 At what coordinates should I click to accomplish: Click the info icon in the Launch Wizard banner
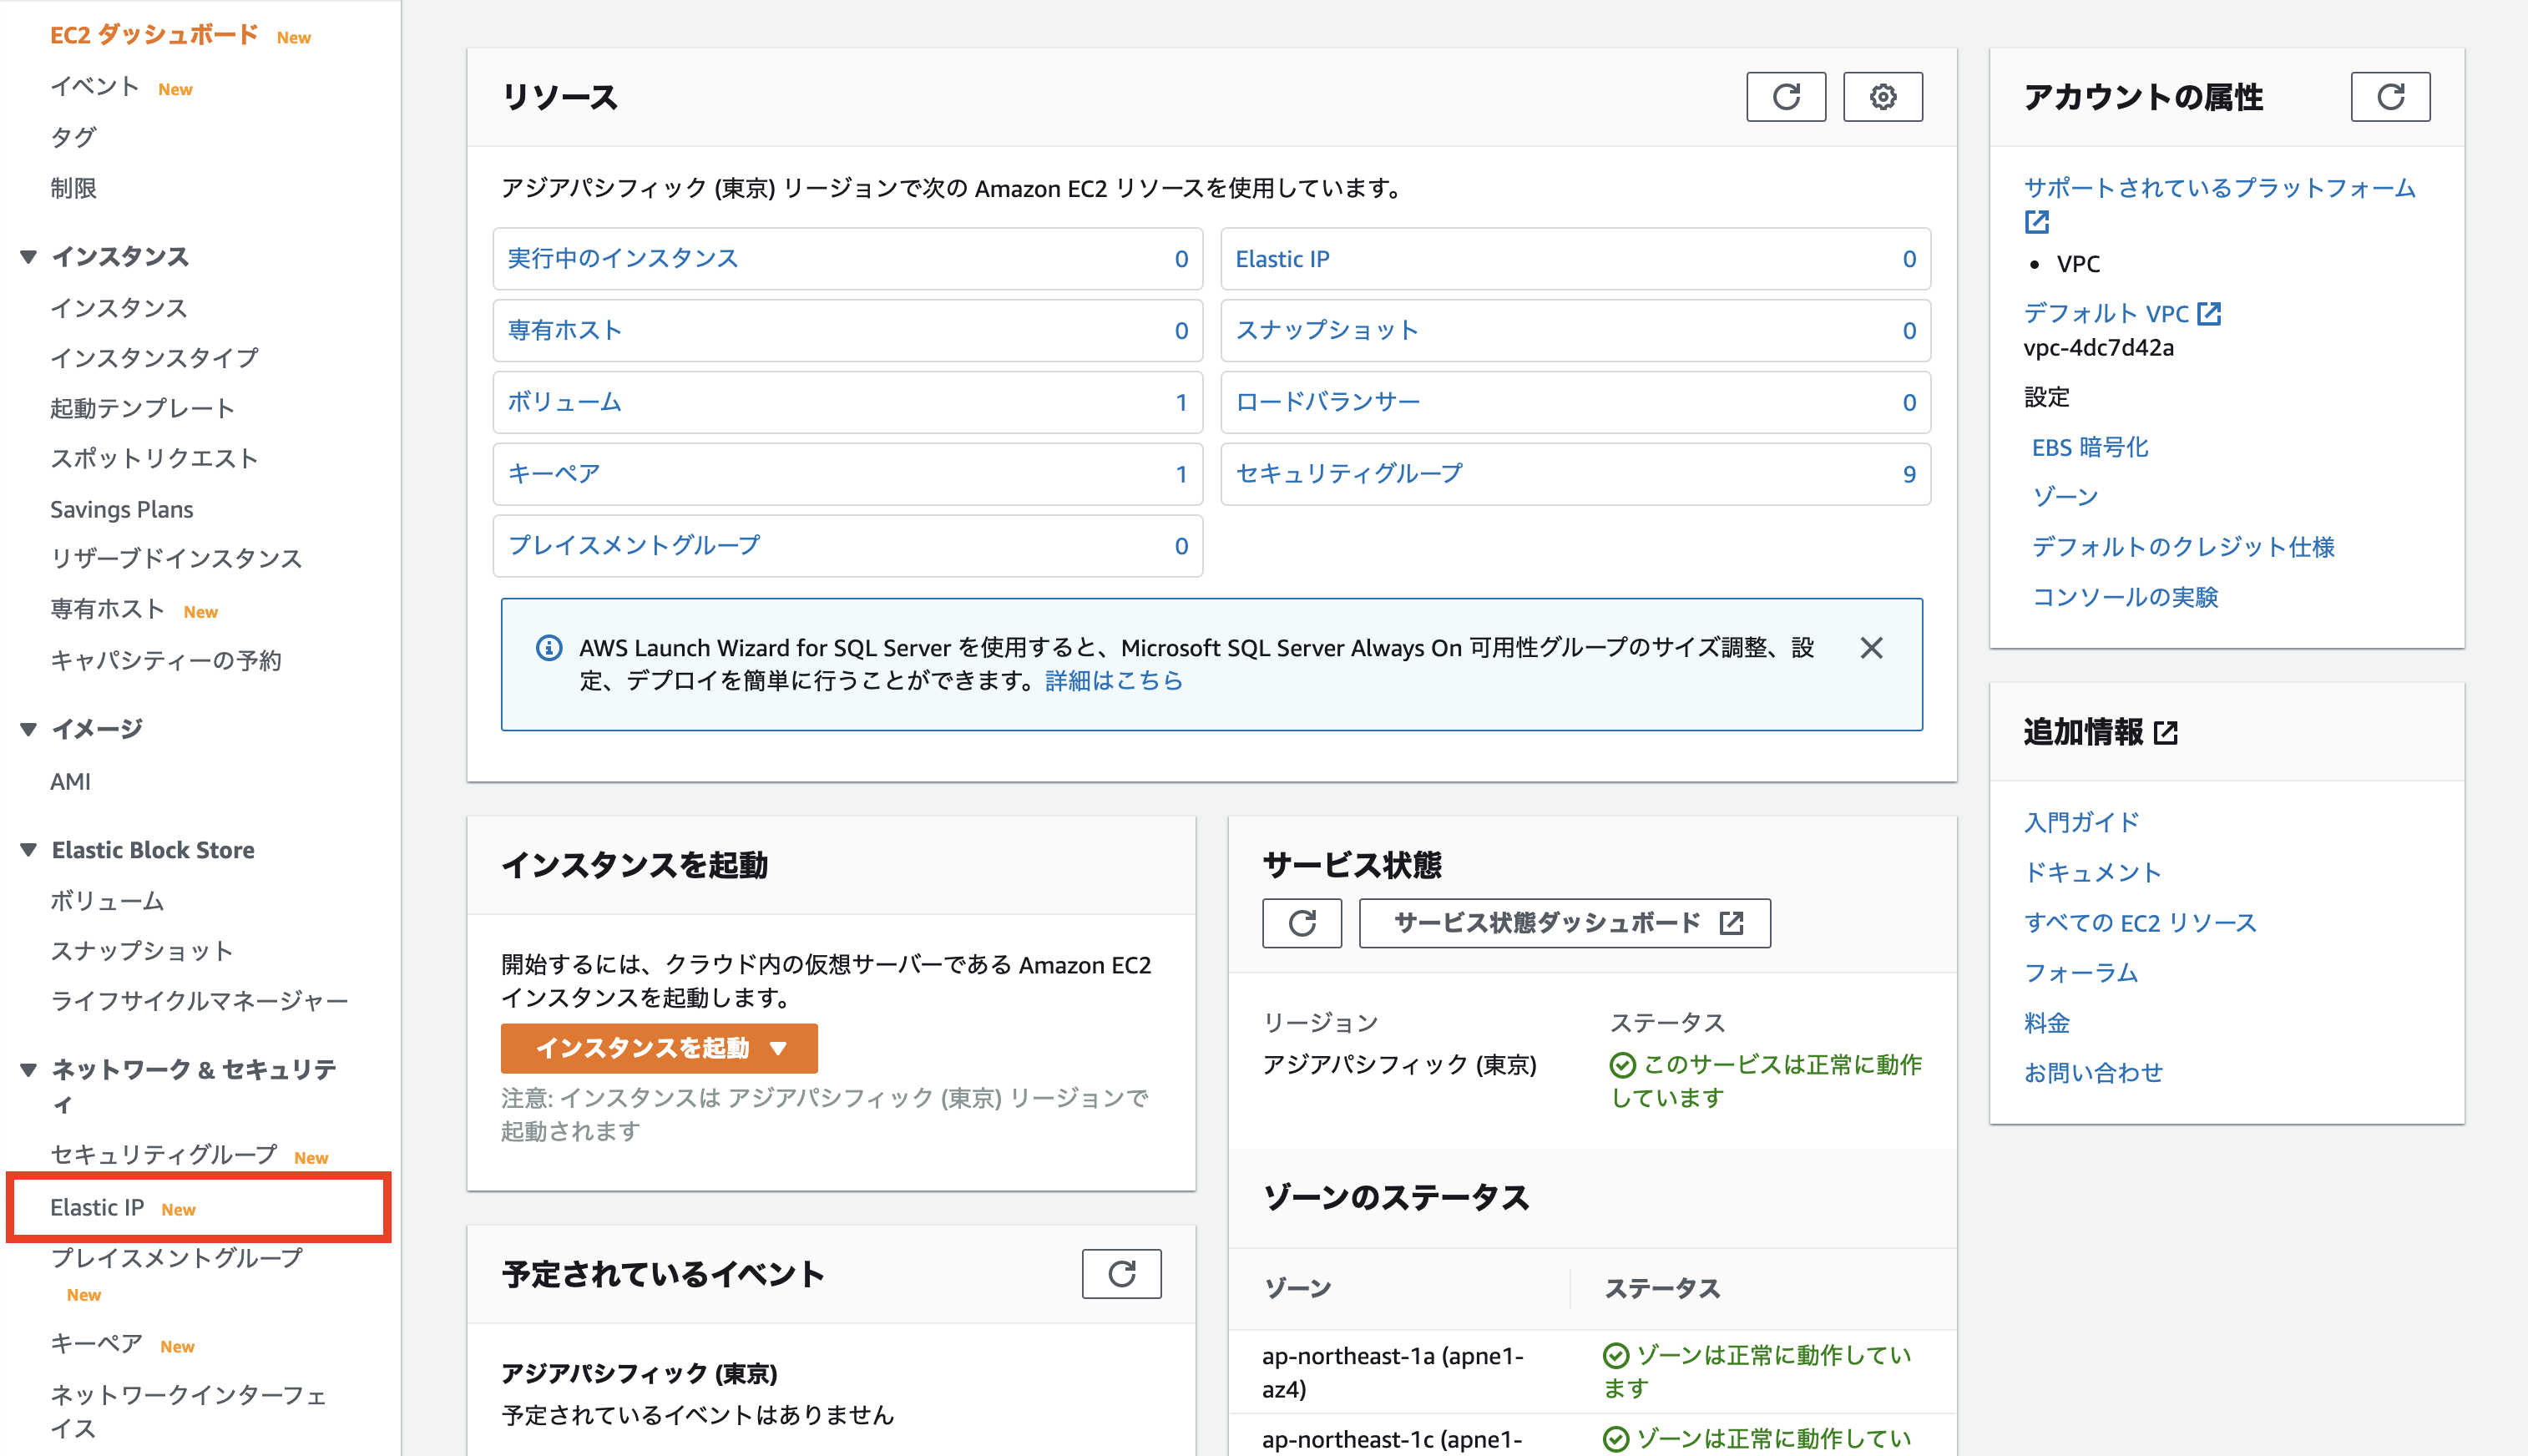549,648
